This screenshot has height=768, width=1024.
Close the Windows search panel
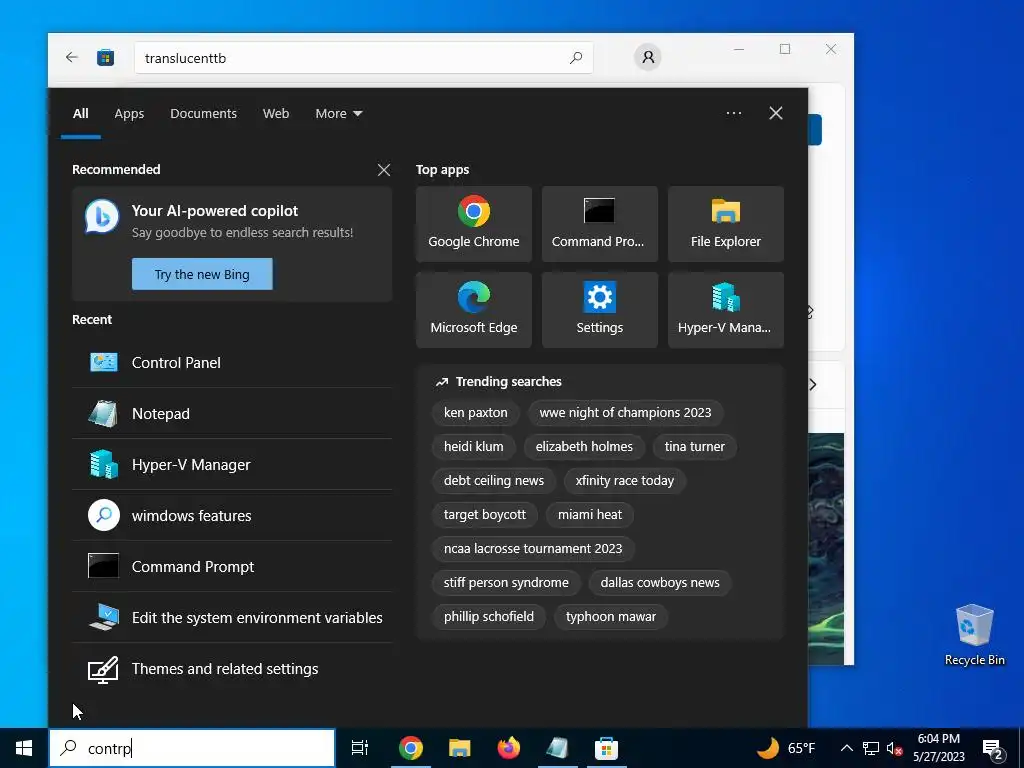click(x=775, y=113)
